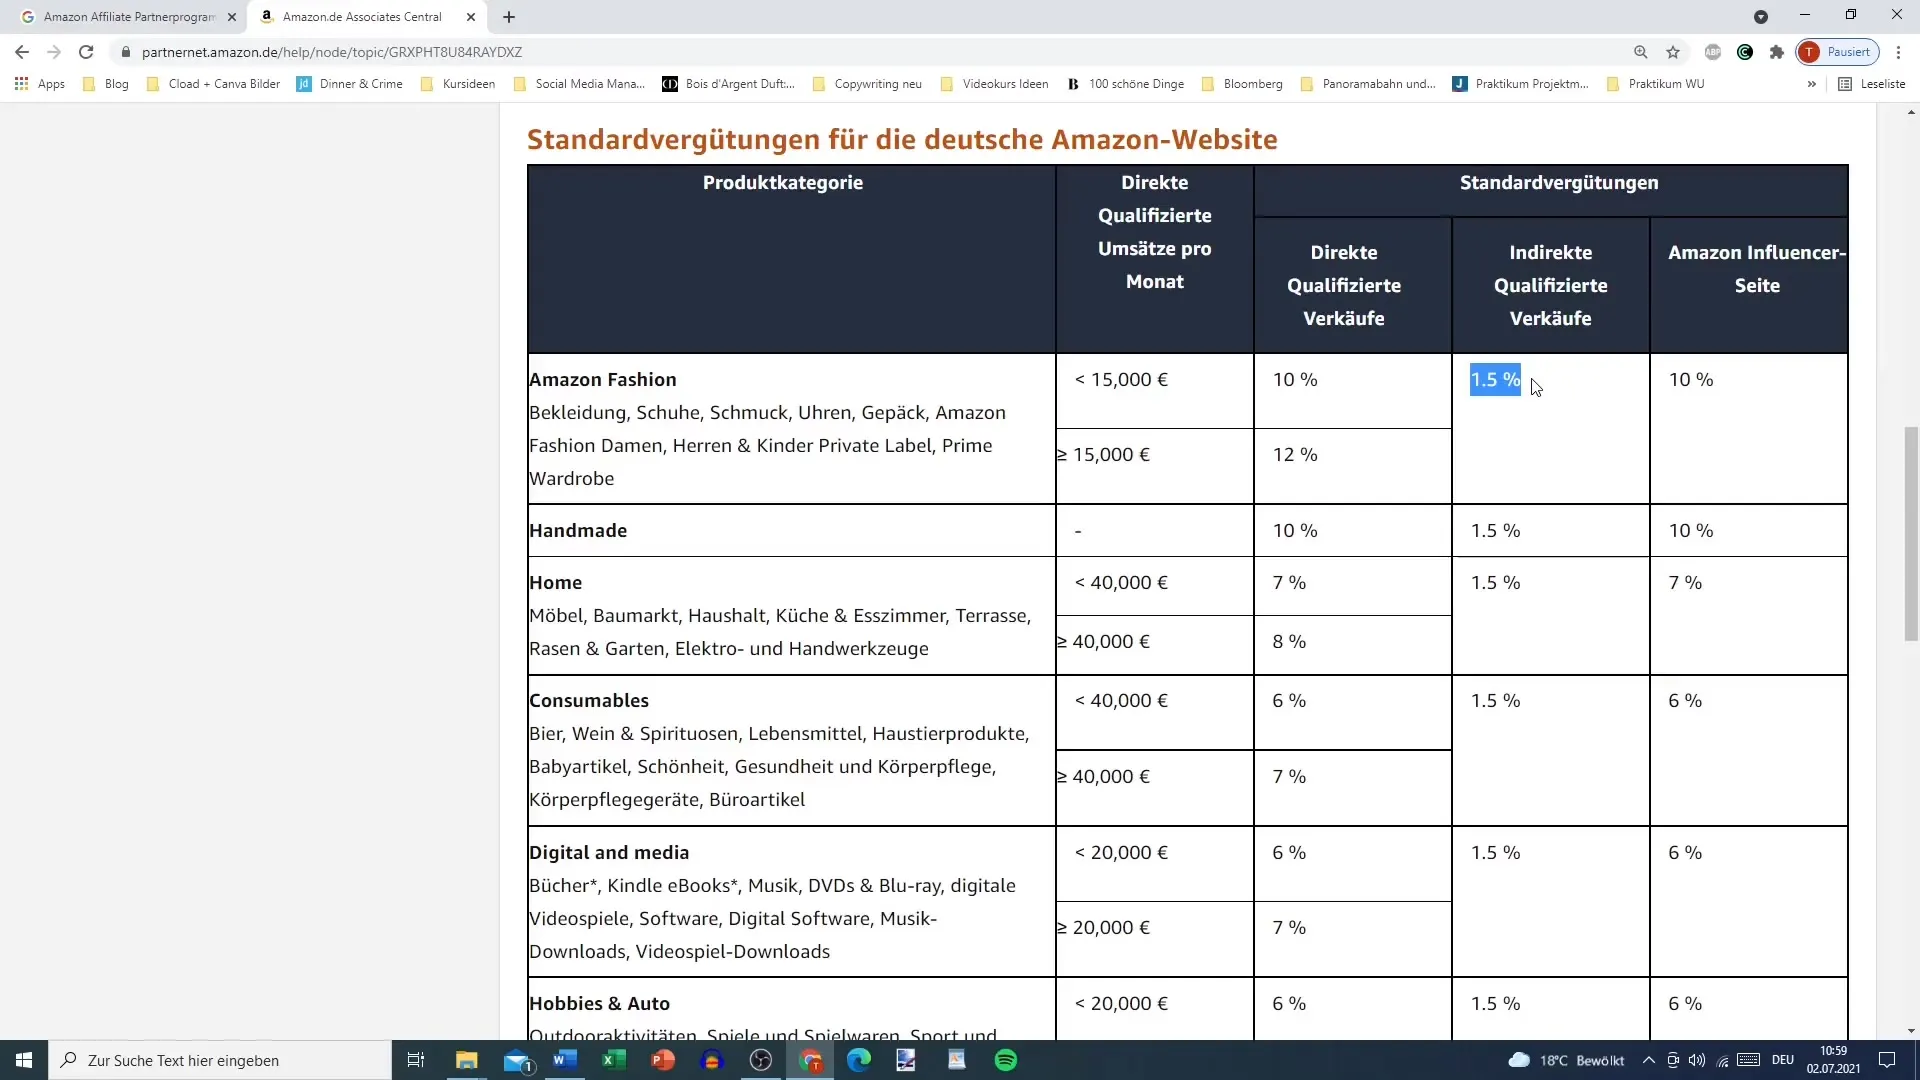
Task: Open the Pausiert profile button
Action: [1838, 52]
